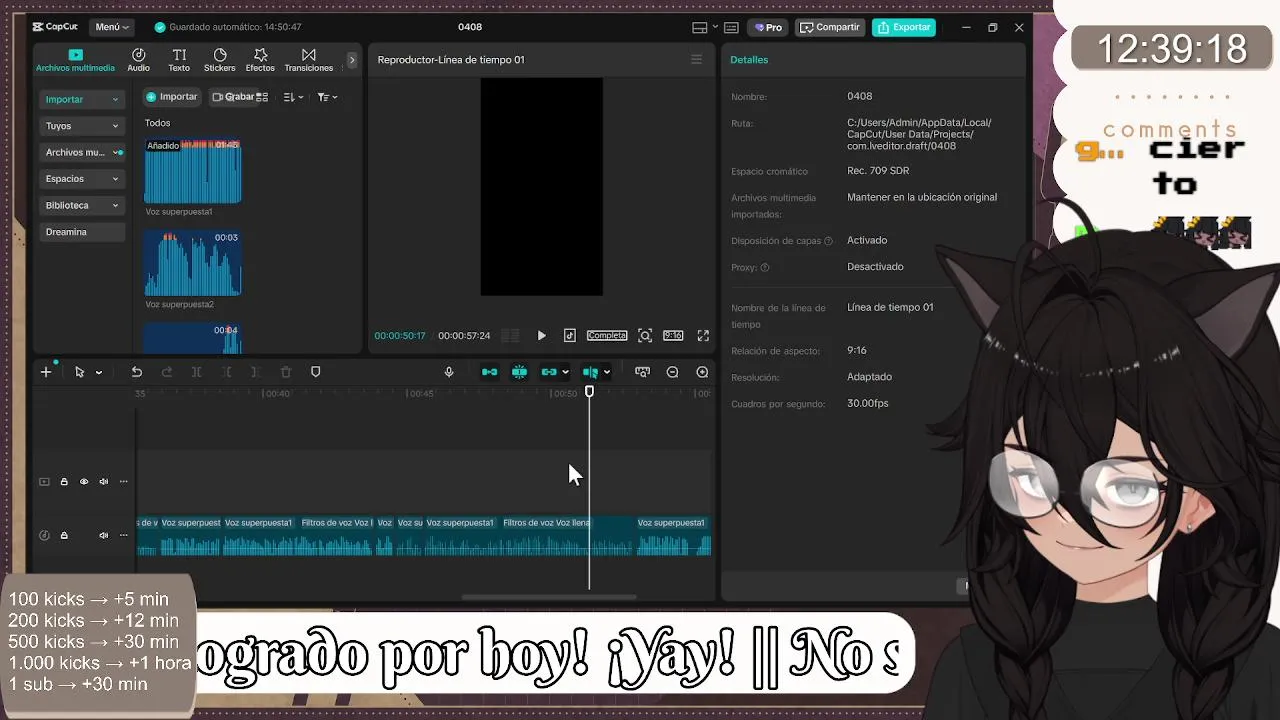
Task: Open the sort media dropdown
Action: [x=293, y=97]
